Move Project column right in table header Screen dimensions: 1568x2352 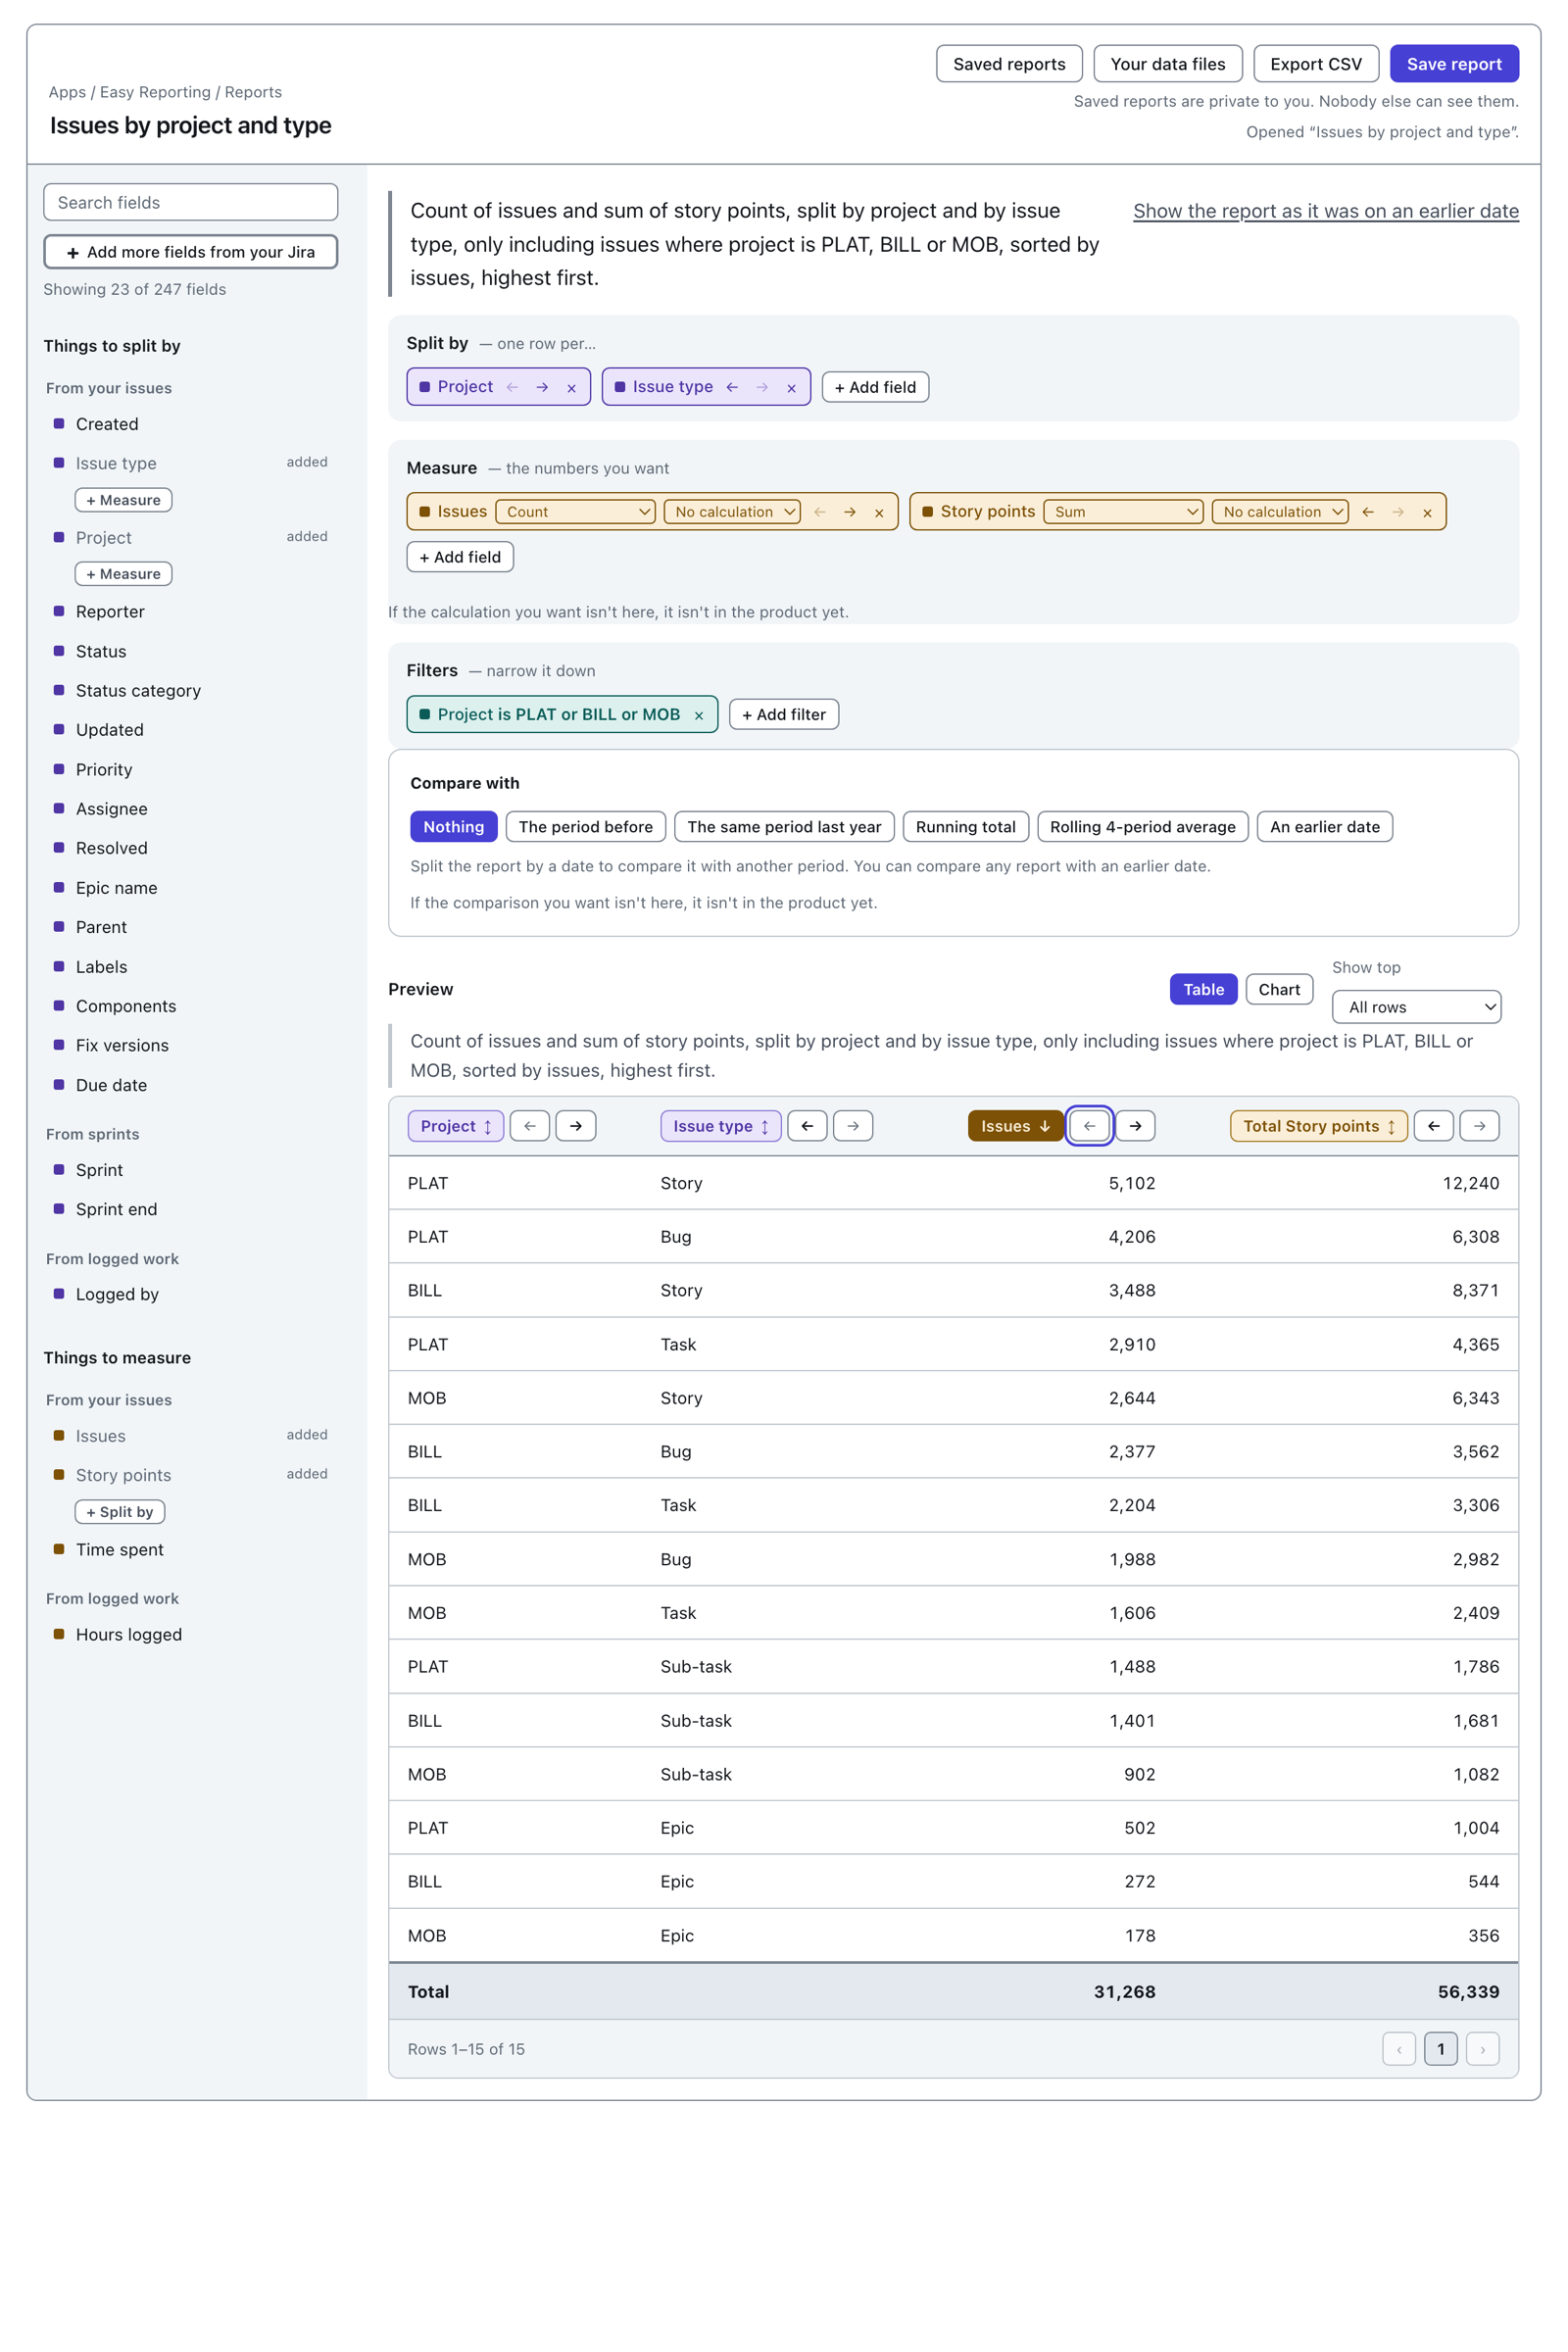576,1126
